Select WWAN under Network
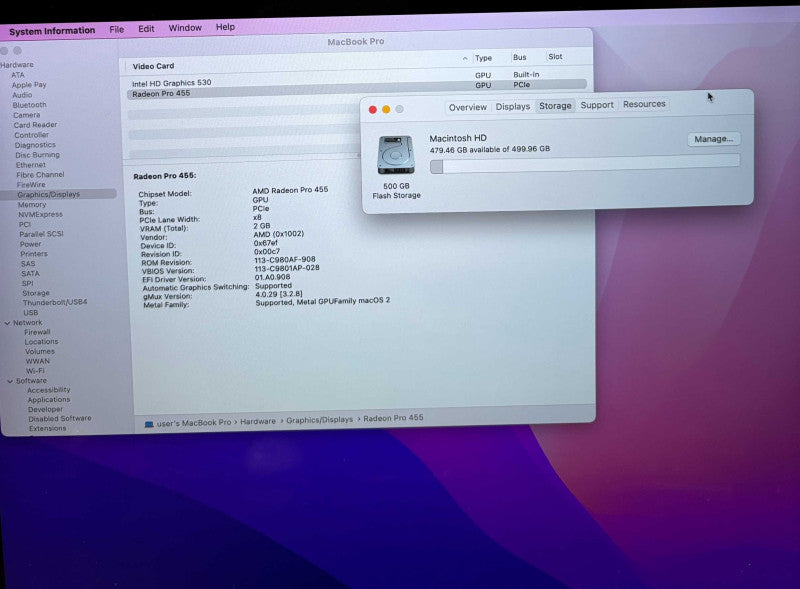The image size is (800, 589). [x=38, y=361]
